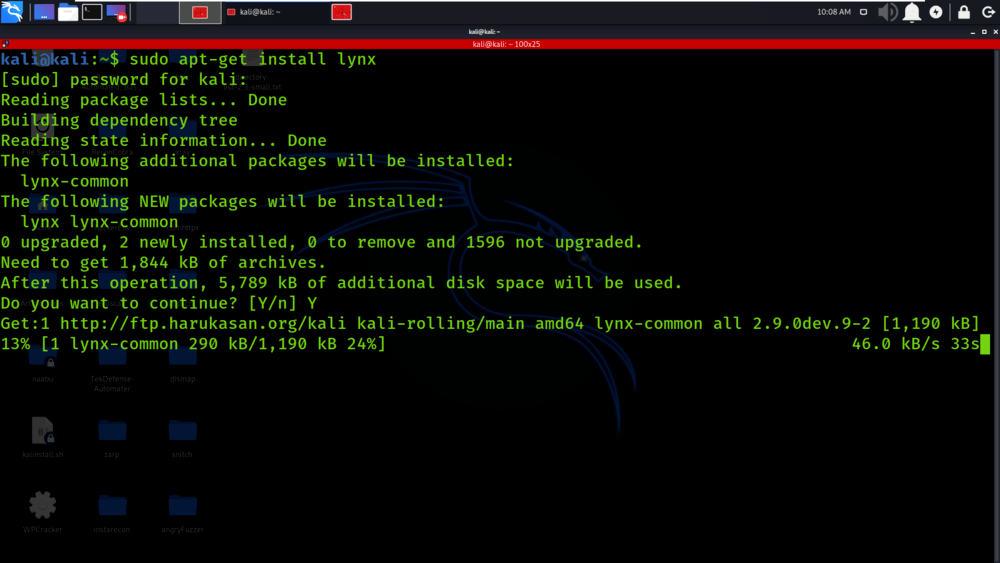Click 'Building dependency tree' line

(119, 121)
